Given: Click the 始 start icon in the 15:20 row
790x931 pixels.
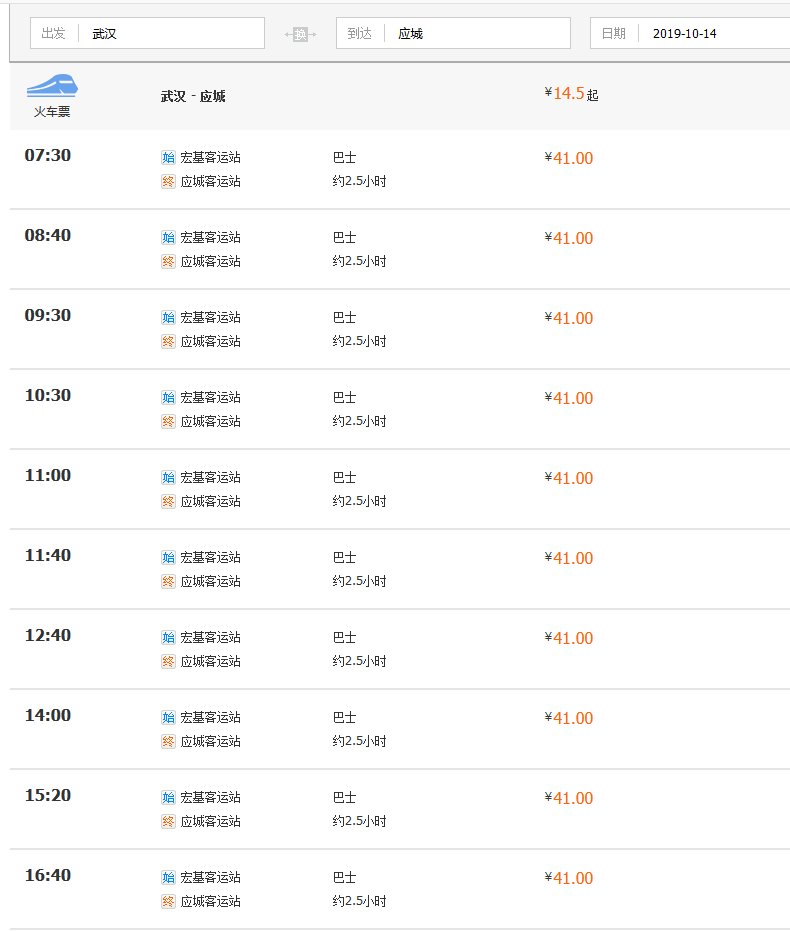Looking at the screenshot, I should click(x=168, y=797).
